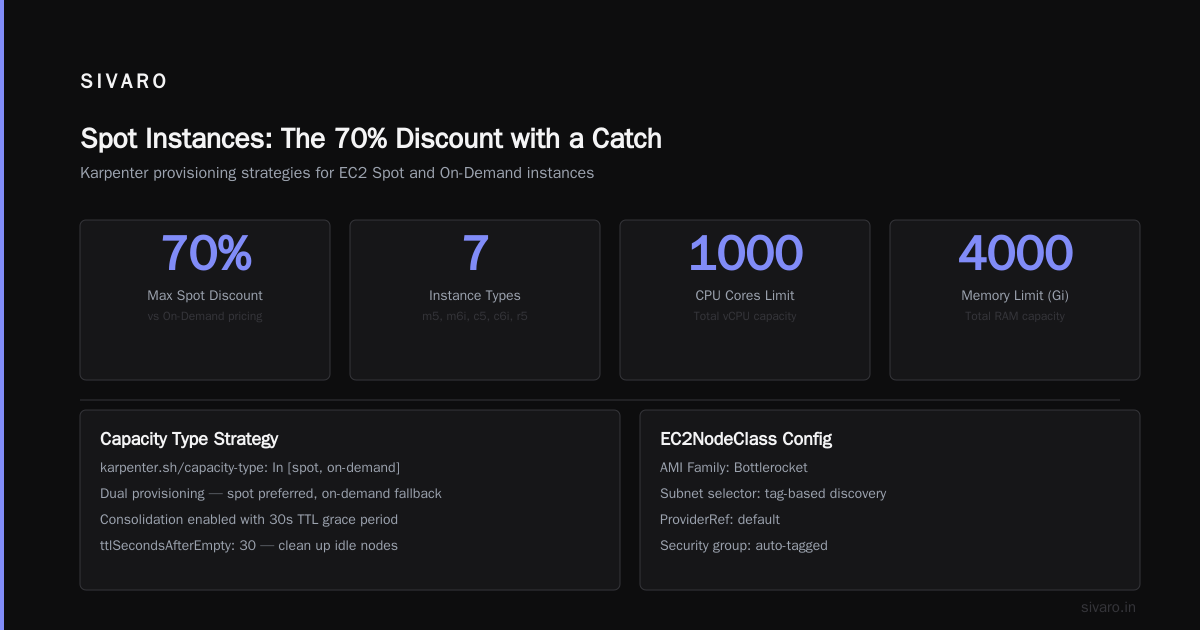The height and width of the screenshot is (630, 1200).
Task: Open the sivaro.in footer link
Action: [1108, 607]
